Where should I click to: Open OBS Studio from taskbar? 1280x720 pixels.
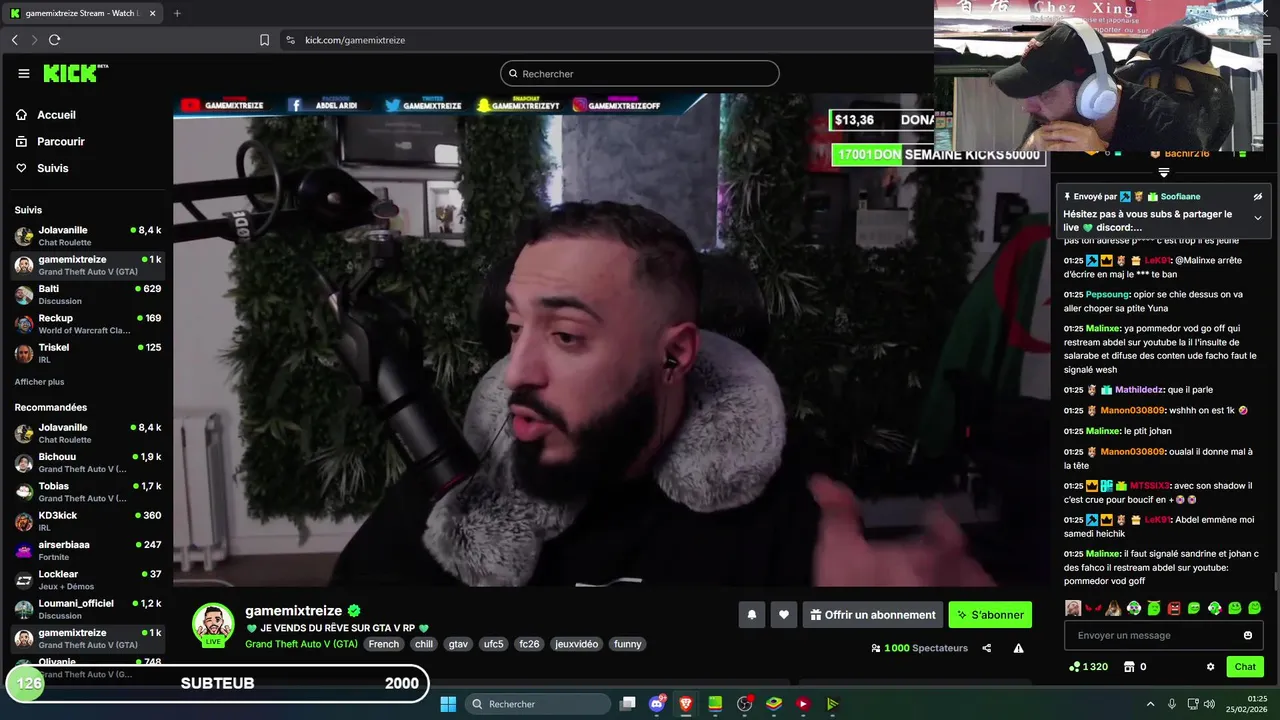tap(744, 704)
